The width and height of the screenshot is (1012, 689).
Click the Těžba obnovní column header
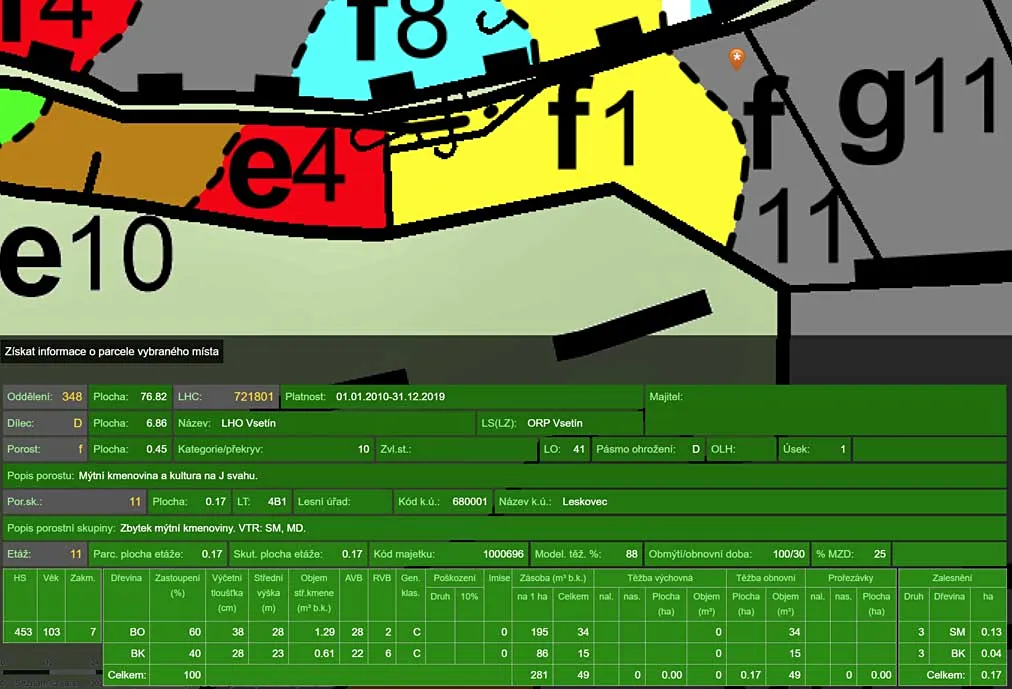(764, 578)
